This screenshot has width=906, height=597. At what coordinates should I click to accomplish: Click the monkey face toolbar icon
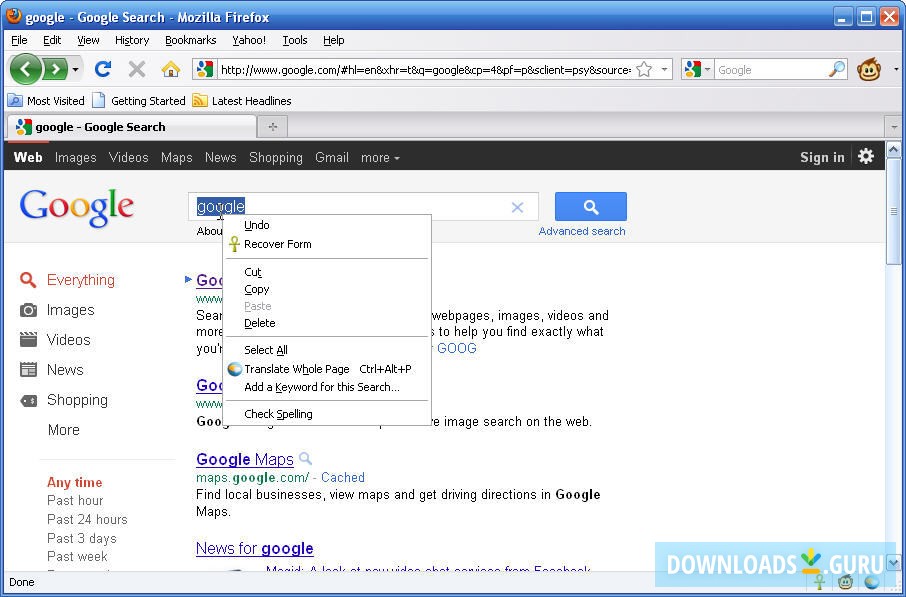click(868, 69)
